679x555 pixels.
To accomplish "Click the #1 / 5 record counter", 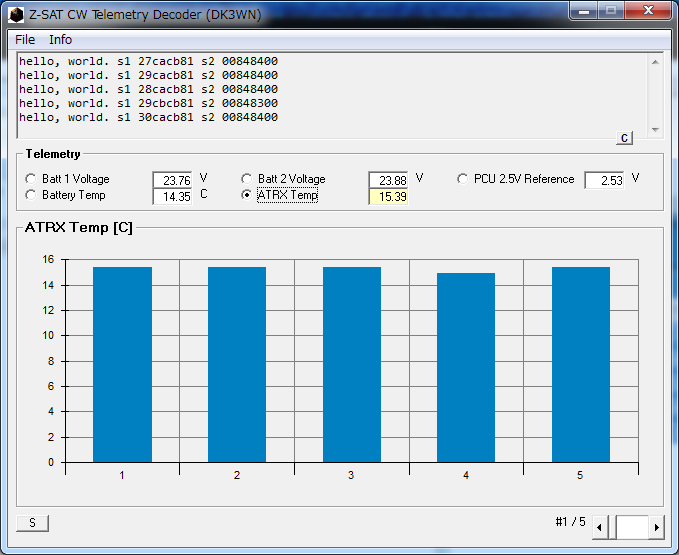I will click(x=570, y=522).
